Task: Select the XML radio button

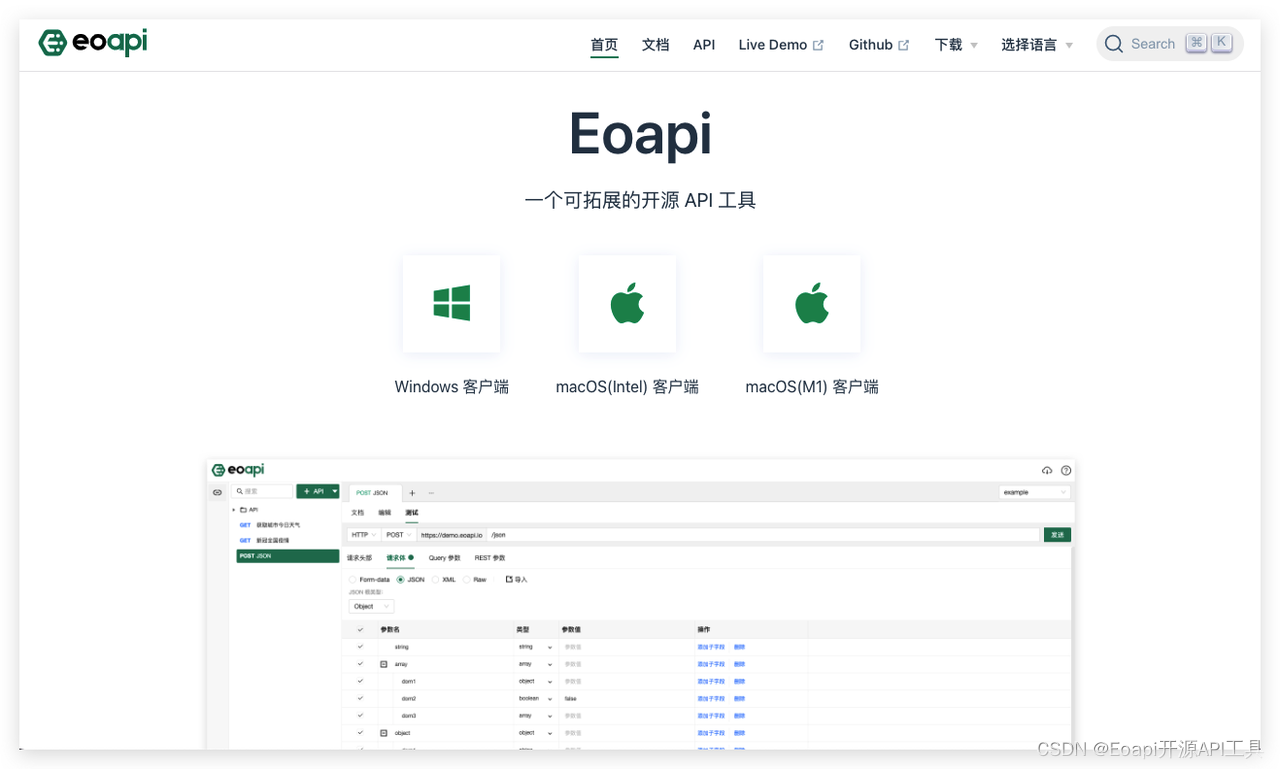Action: (435, 580)
